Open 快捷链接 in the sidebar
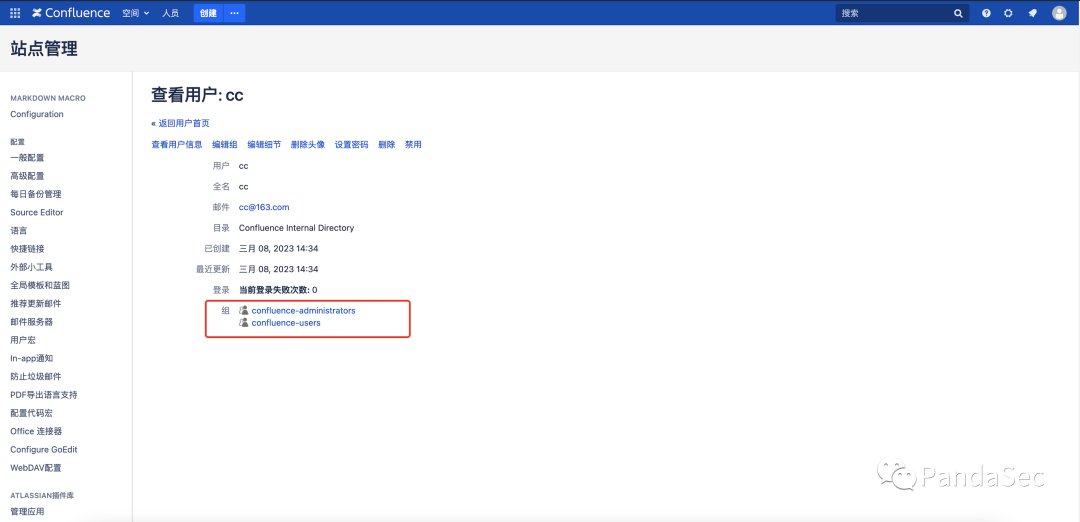1080x522 pixels. [x=28, y=249]
